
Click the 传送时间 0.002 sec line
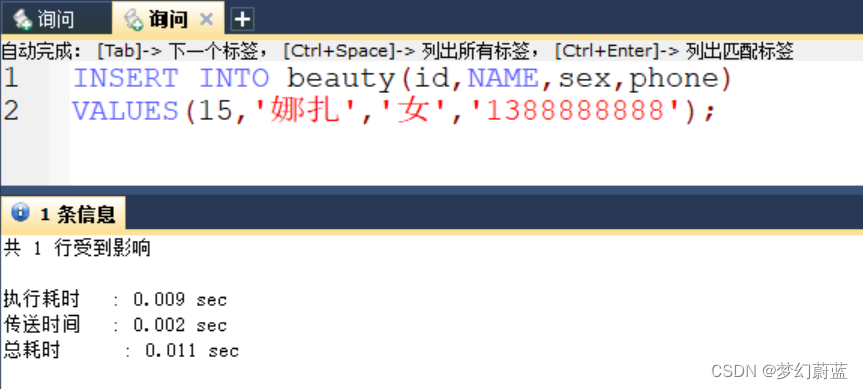(115, 325)
